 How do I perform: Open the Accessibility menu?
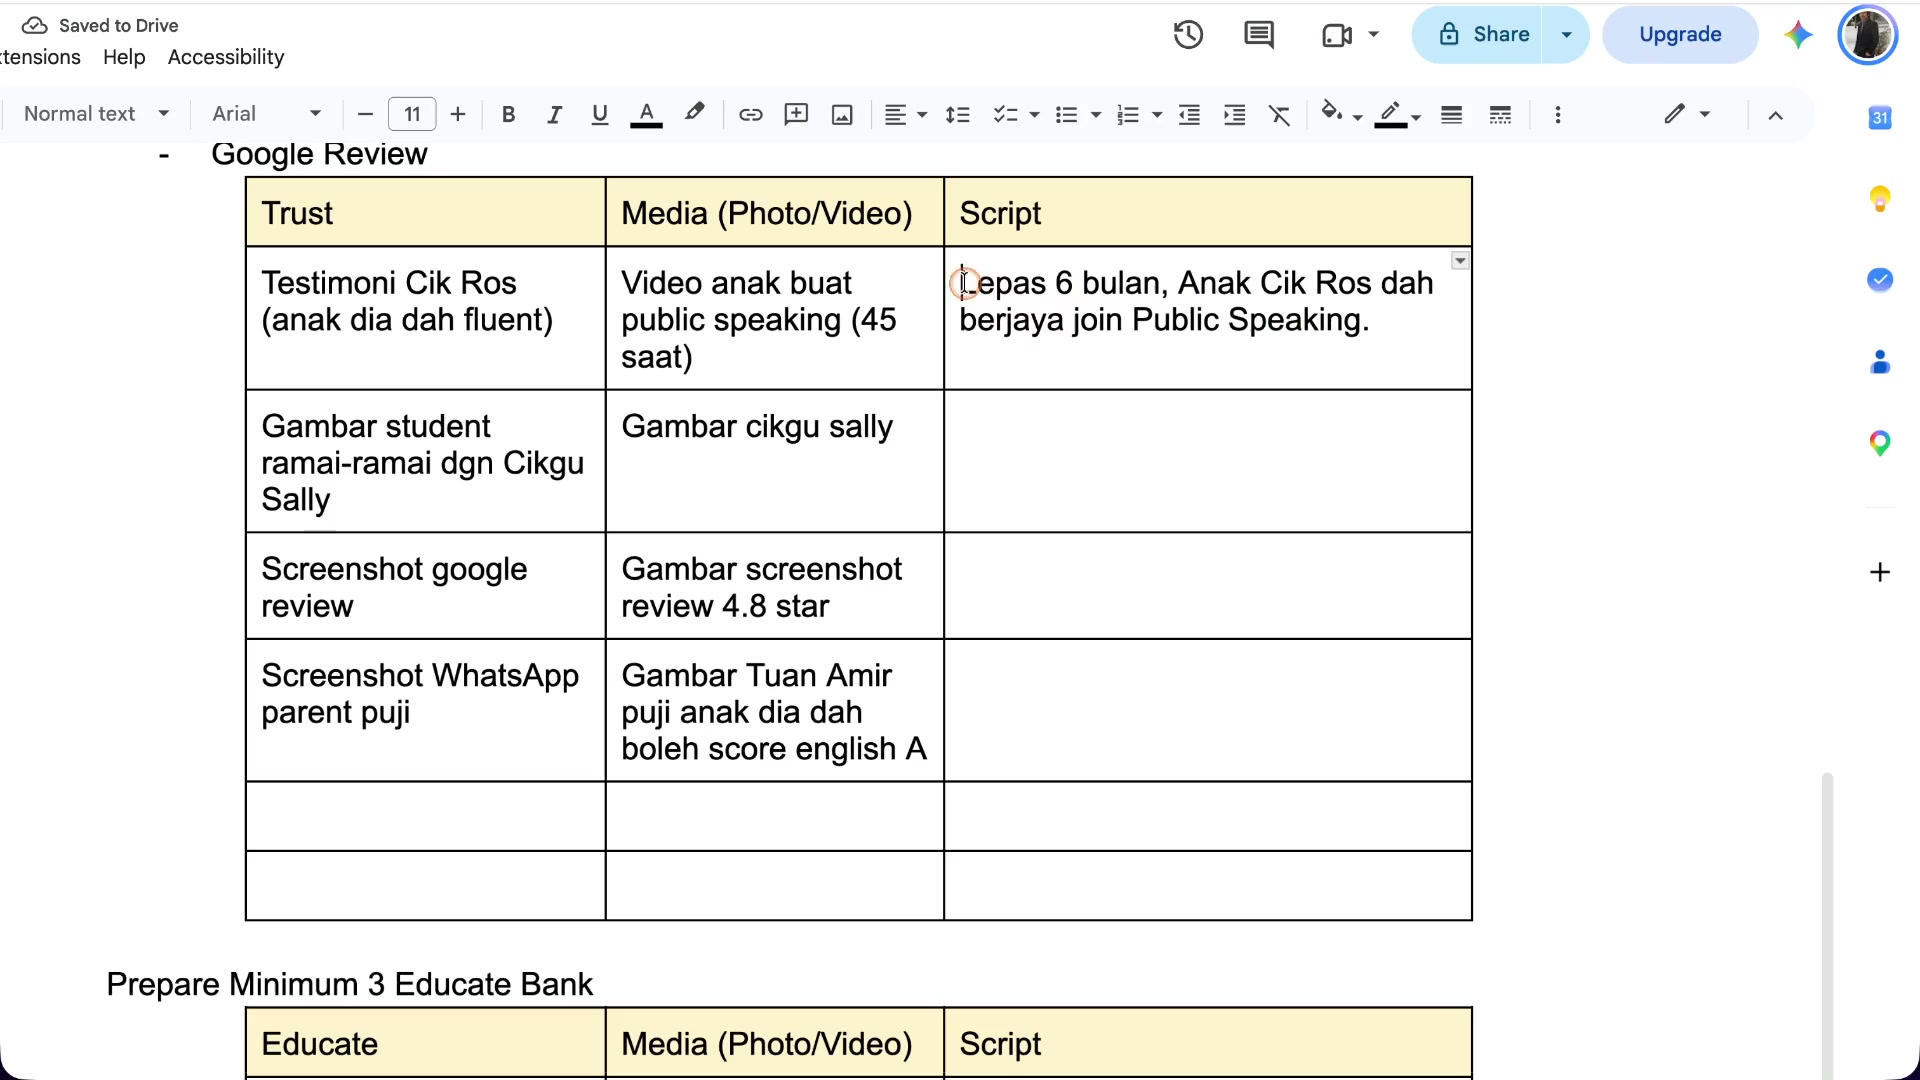(x=226, y=57)
